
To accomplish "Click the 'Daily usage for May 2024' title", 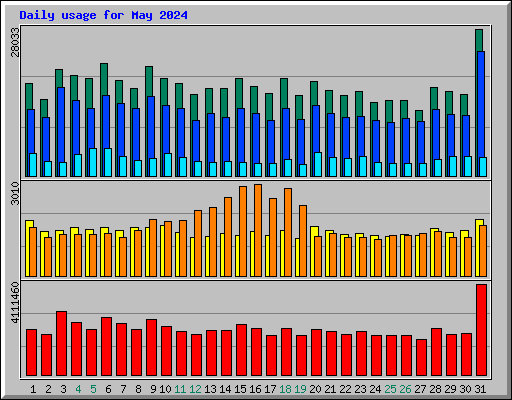I will [103, 15].
